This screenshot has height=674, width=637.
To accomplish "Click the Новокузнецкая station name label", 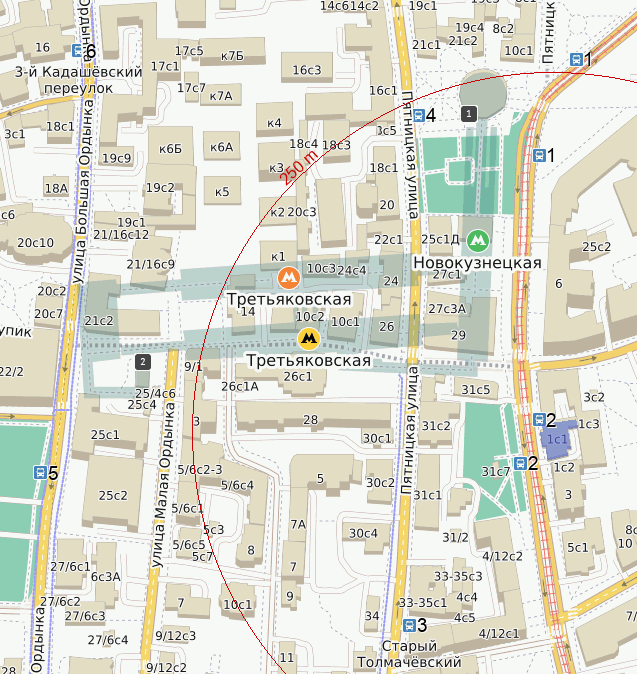I will pos(476,262).
